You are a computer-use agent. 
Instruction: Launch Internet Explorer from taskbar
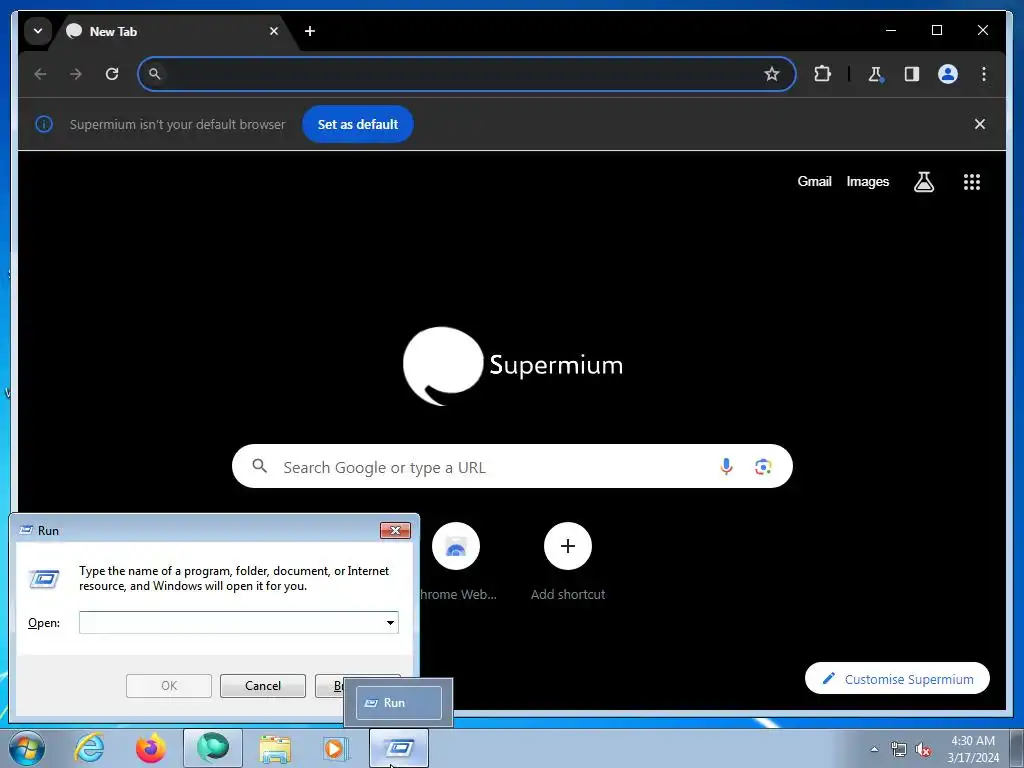tap(89, 748)
